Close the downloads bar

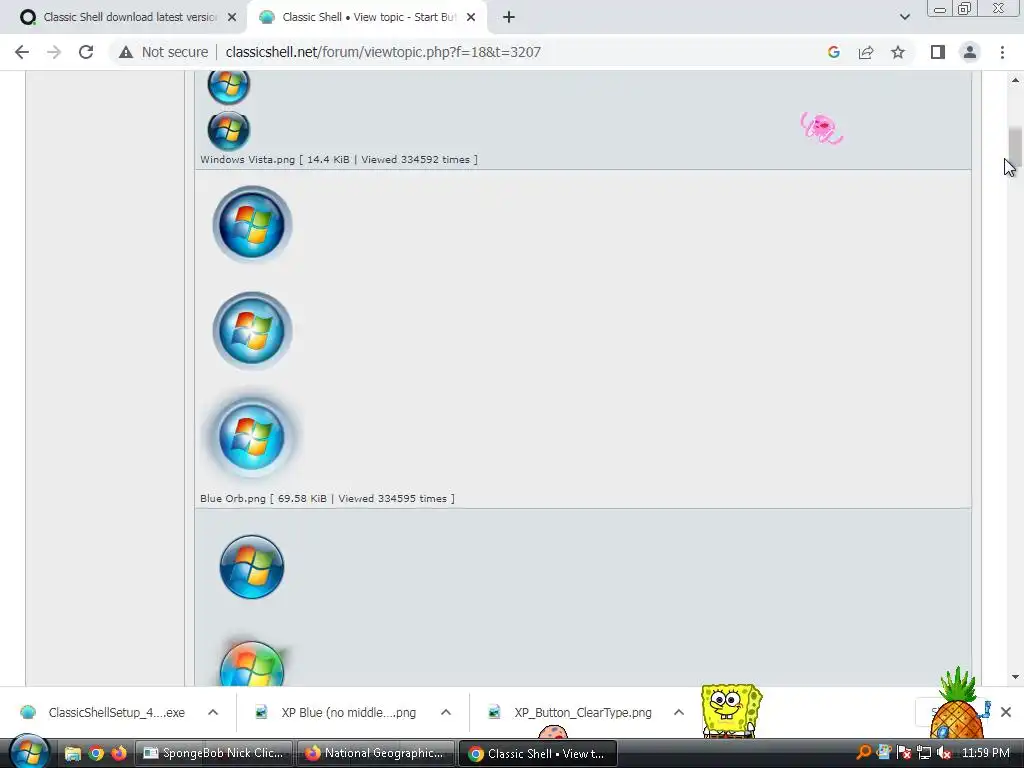(x=1006, y=712)
